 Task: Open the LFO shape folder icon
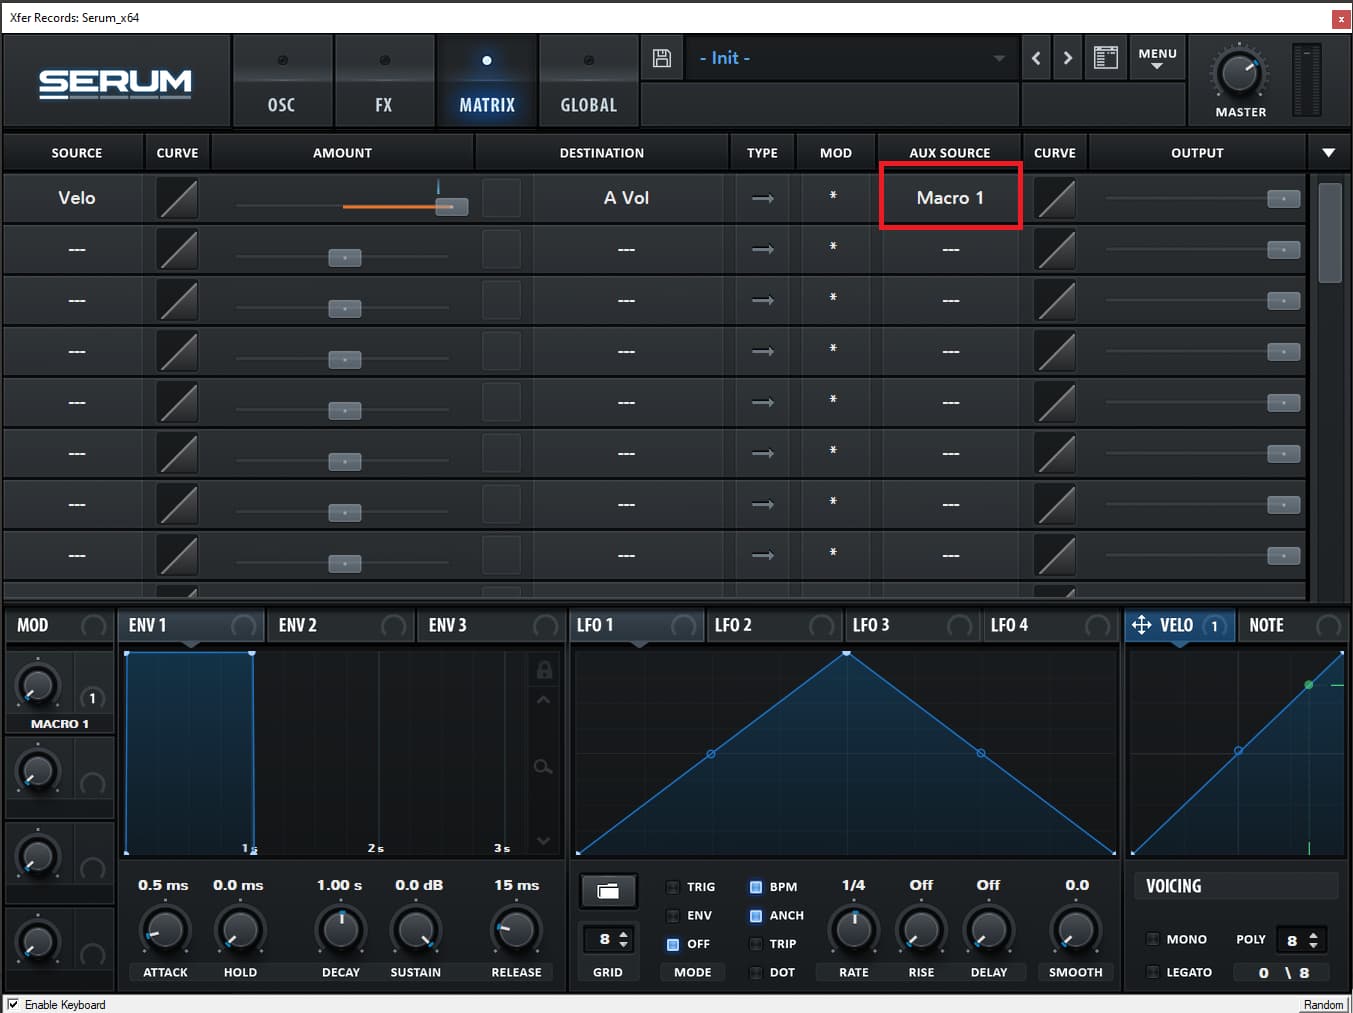pos(608,890)
